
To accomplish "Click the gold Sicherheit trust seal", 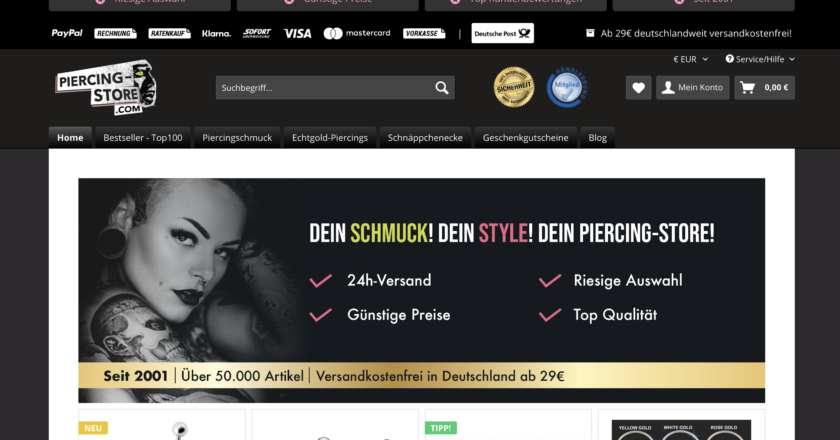I will [514, 87].
